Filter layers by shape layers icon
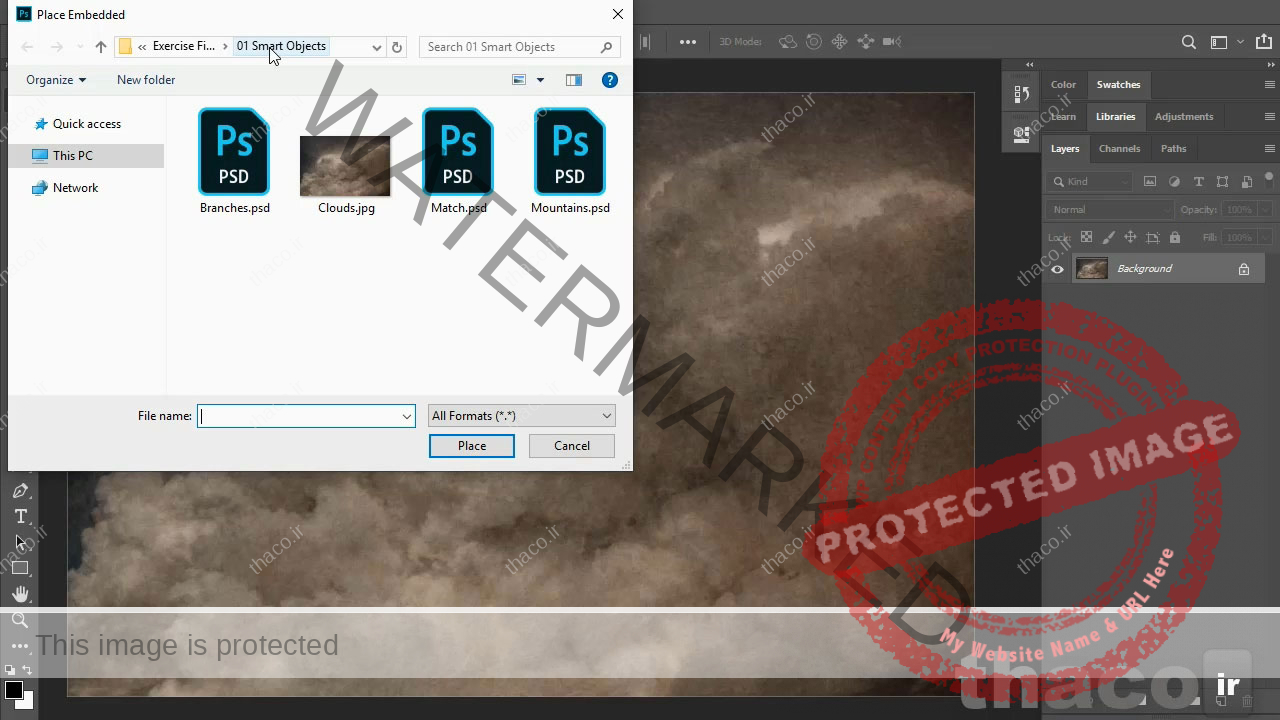This screenshot has height=720, width=1280. pos(1222,182)
